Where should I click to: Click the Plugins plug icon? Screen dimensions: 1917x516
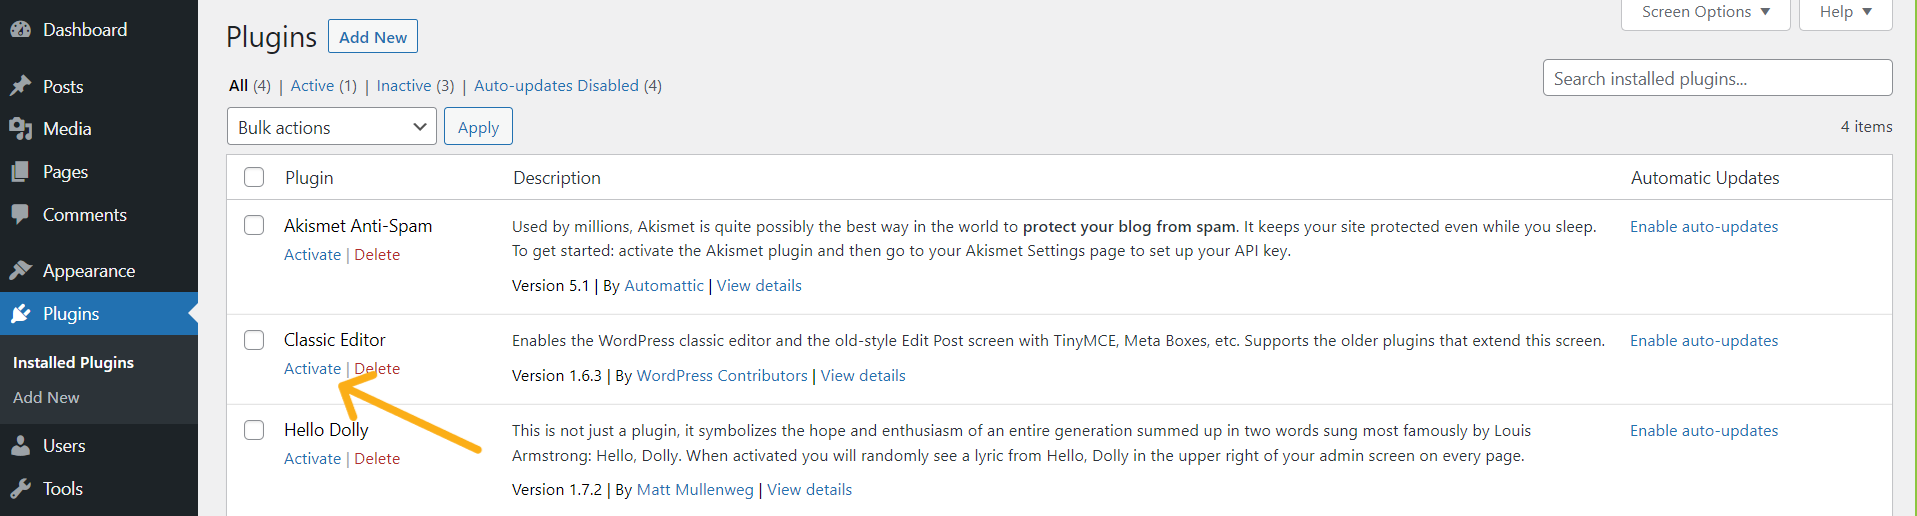20,314
